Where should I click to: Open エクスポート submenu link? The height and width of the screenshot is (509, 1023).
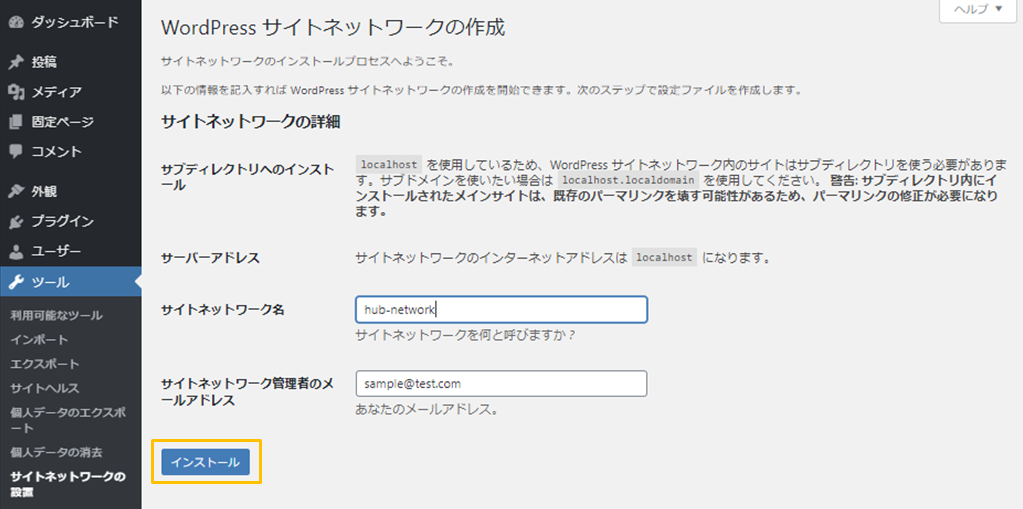point(44,363)
